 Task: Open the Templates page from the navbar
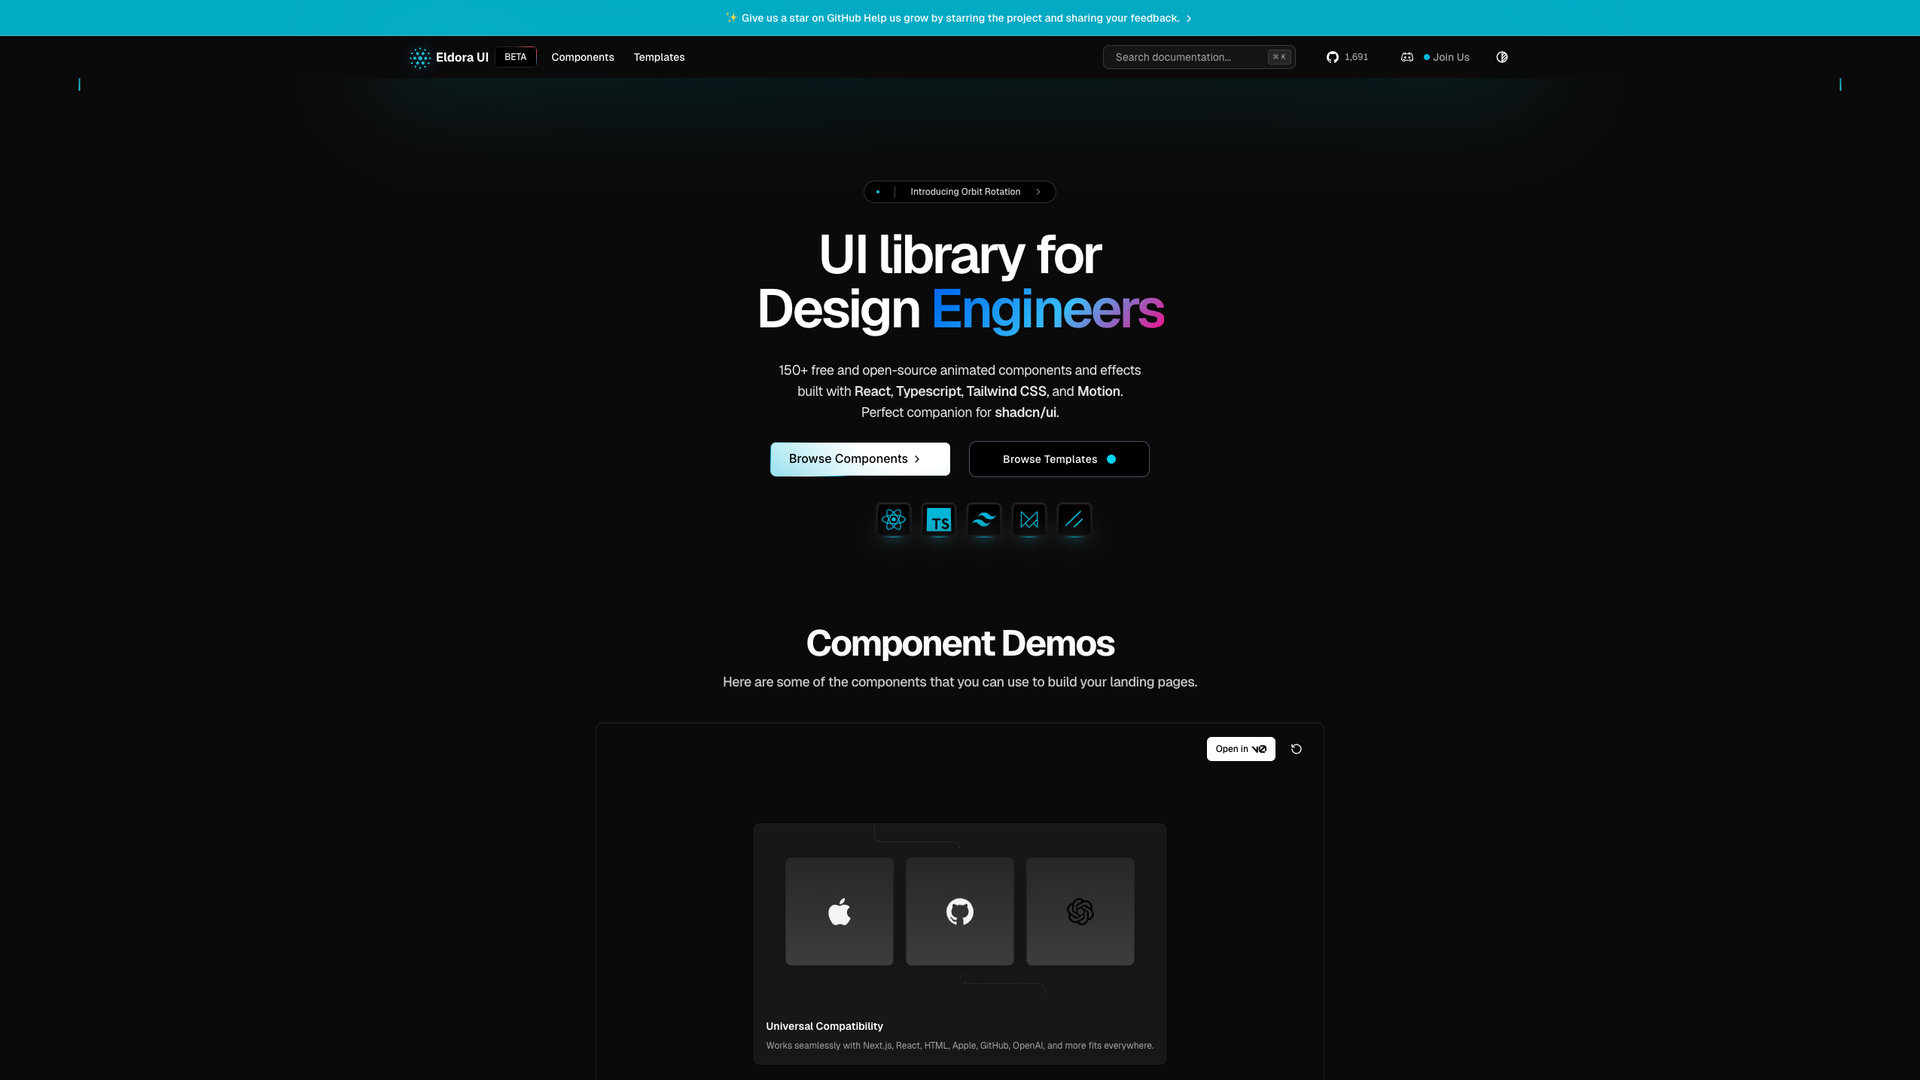click(659, 57)
